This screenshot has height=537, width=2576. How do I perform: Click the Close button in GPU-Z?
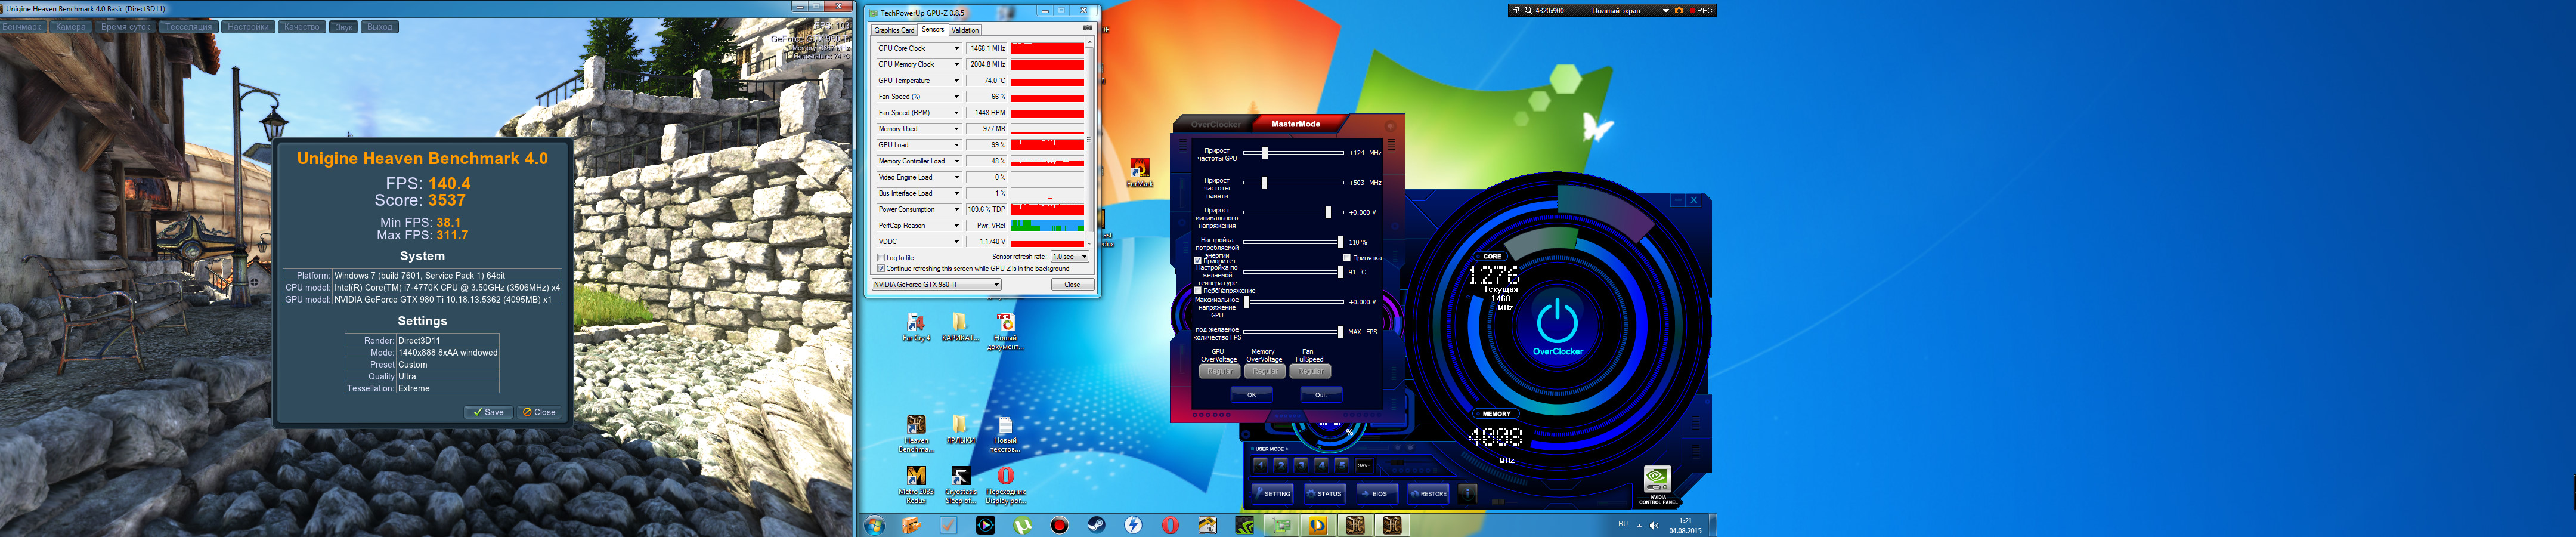click(x=1072, y=284)
